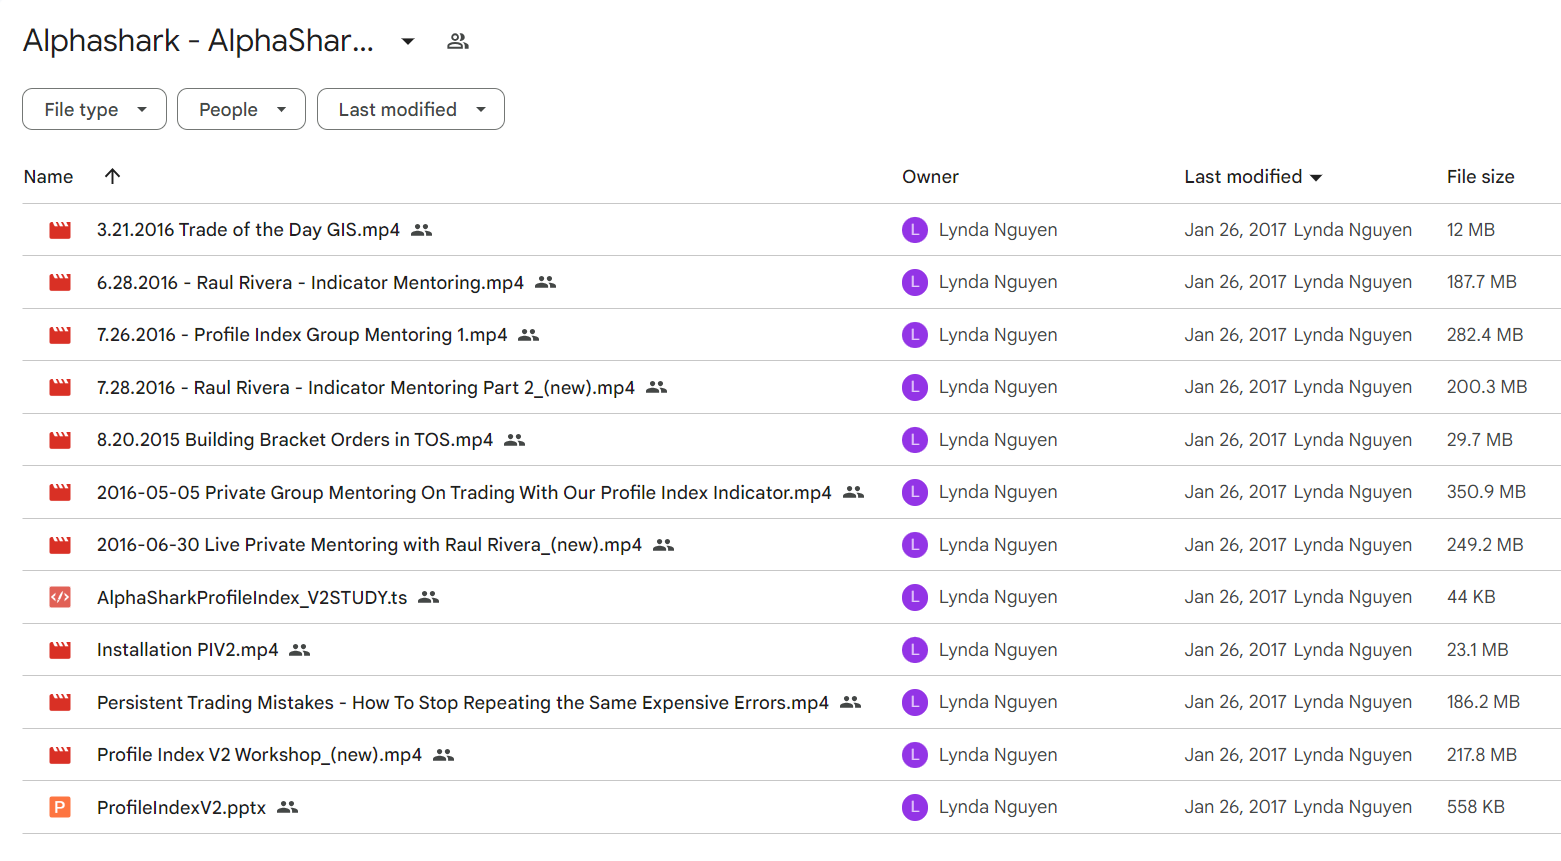Open ProfileIndexV2.pptx

click(181, 807)
